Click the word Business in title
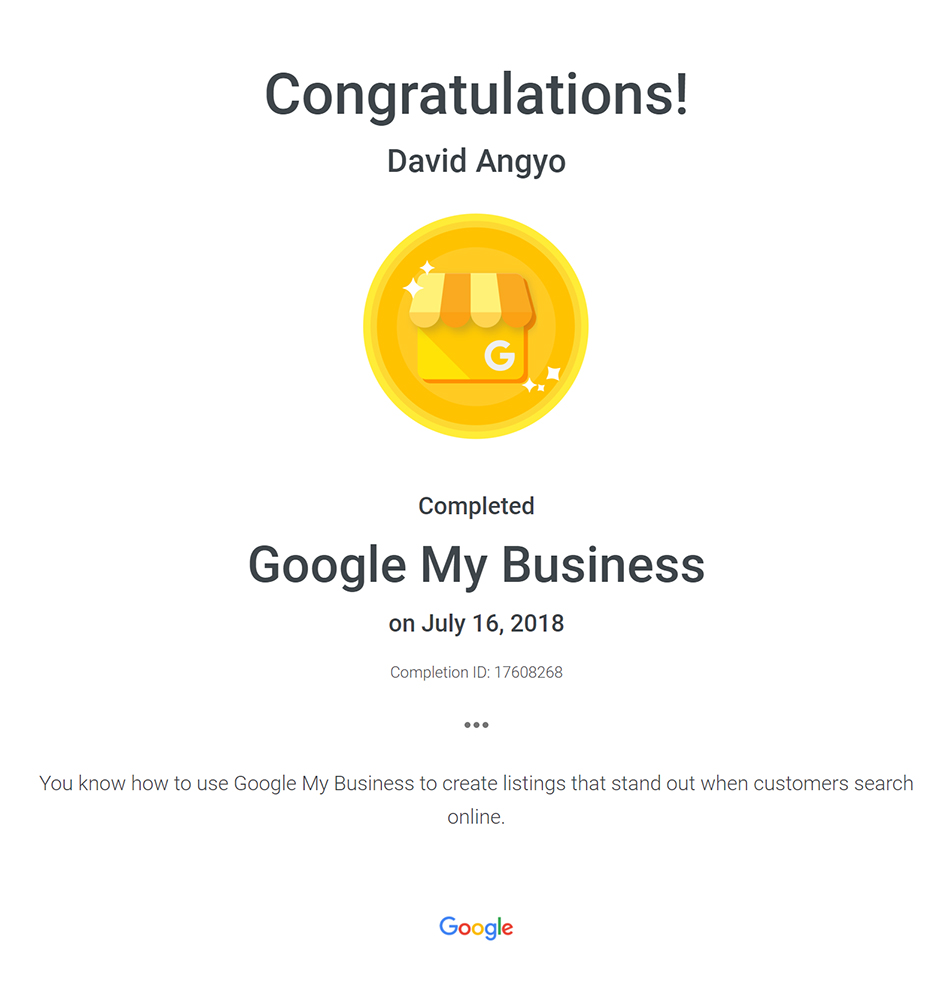Viewport: 950px width, 1000px height. 603,565
